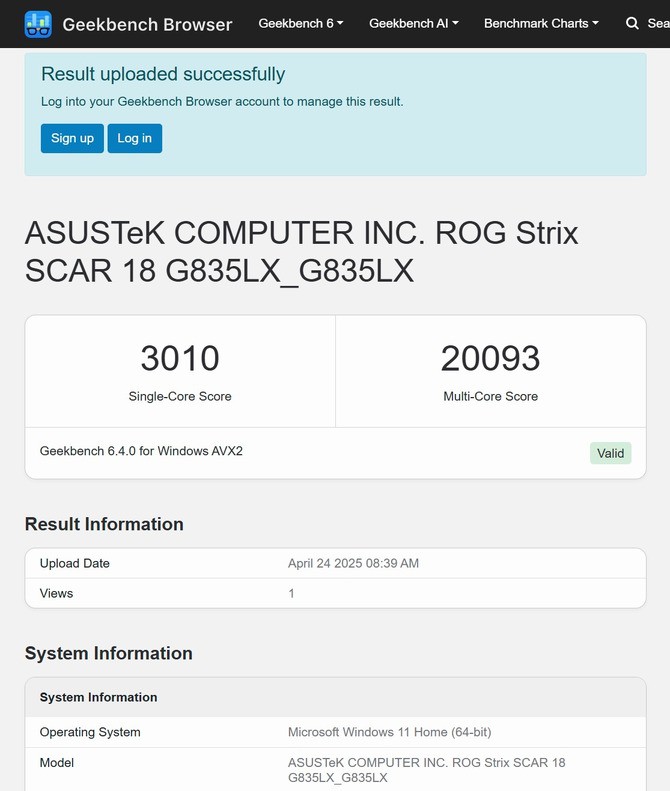Click the Views count row
This screenshot has height=791, width=670.
click(x=335, y=593)
